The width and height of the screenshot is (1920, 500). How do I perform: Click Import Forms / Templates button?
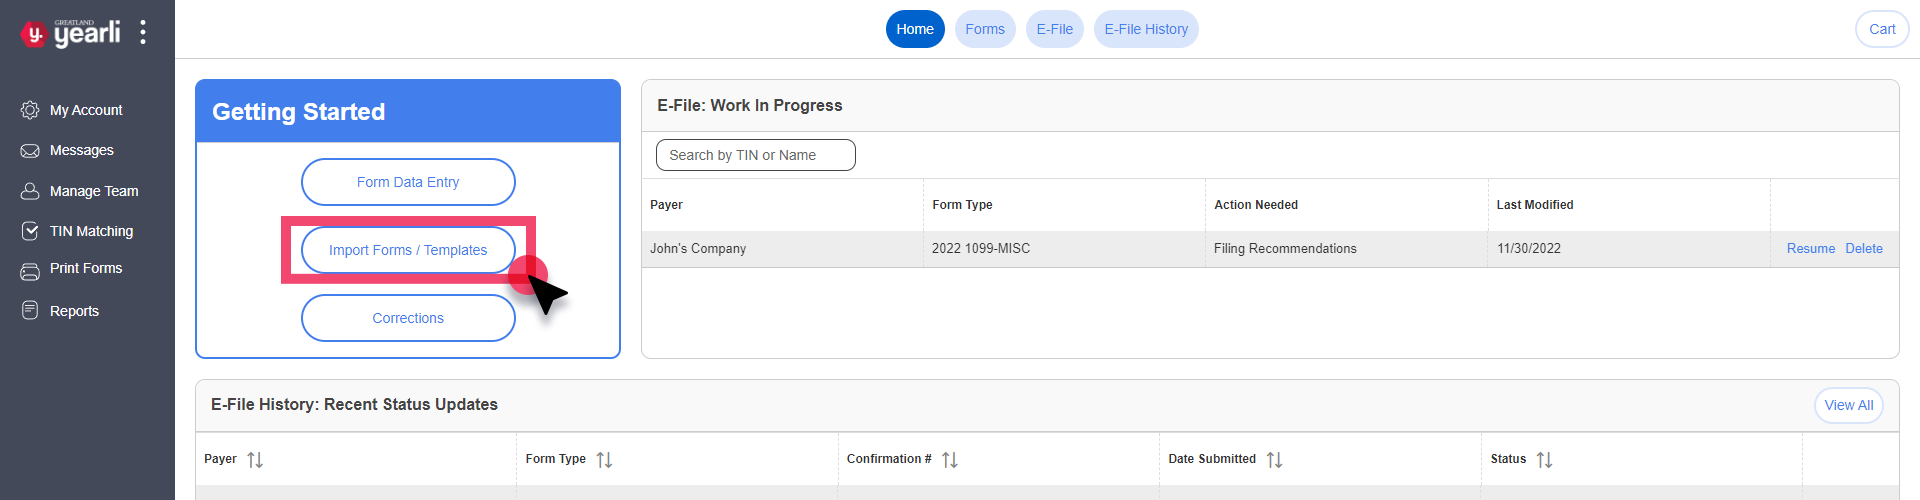[408, 250]
